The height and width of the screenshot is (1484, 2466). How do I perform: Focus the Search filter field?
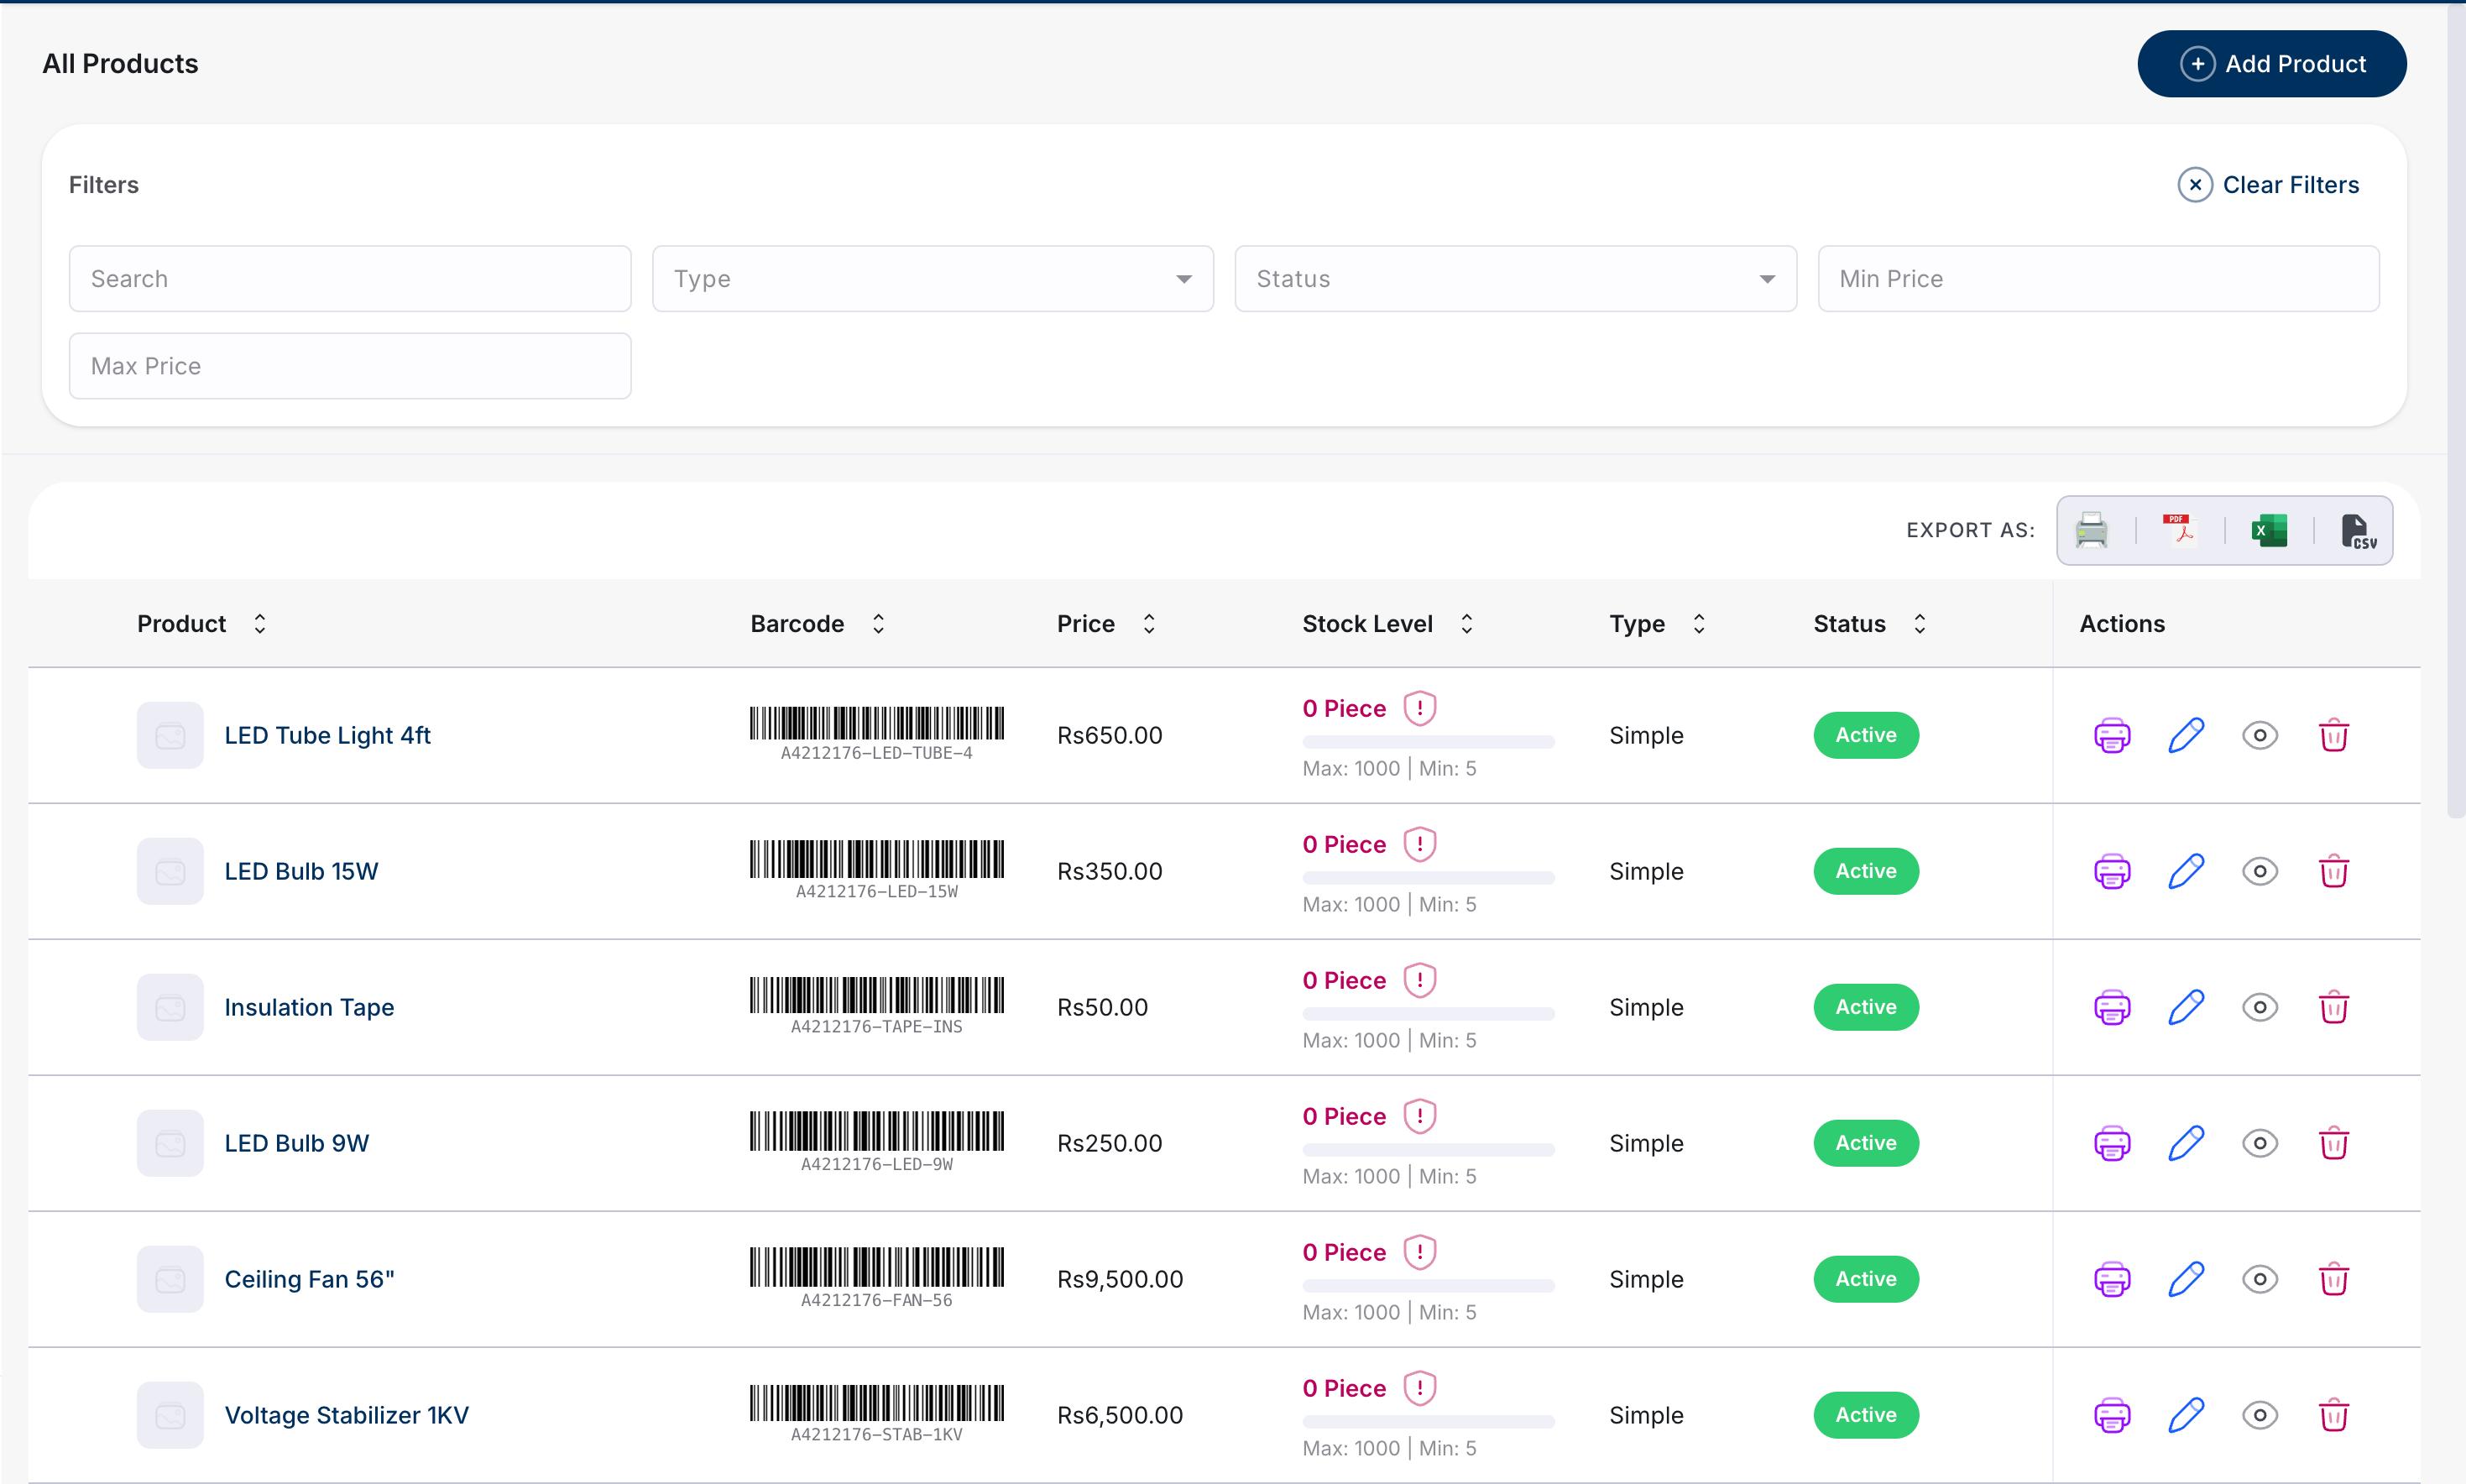(350, 279)
